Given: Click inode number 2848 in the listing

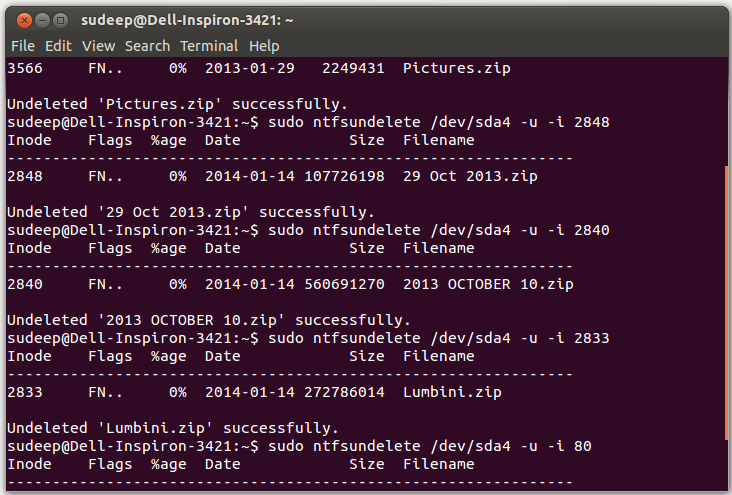Looking at the screenshot, I should pos(25,177).
